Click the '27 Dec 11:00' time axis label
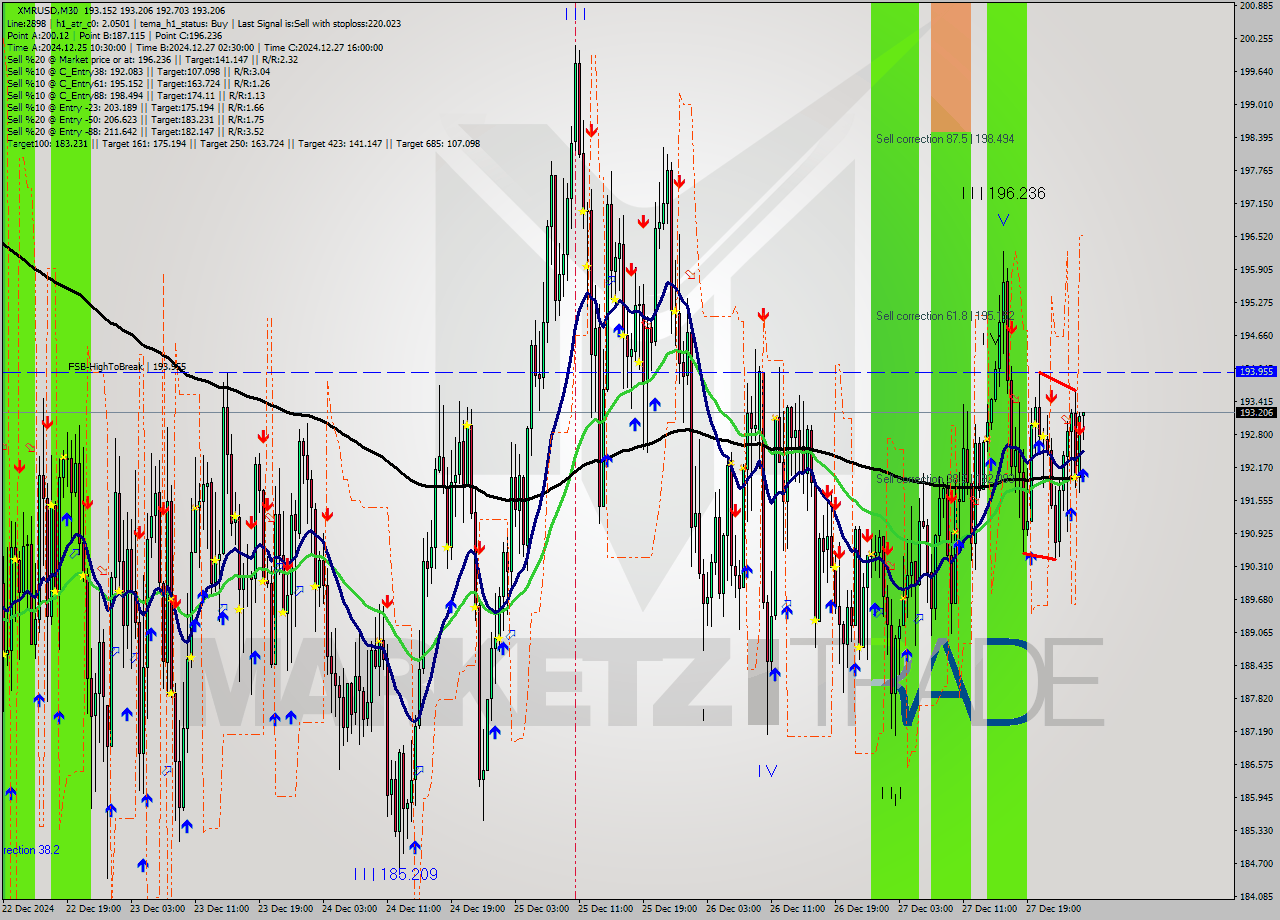 point(990,909)
